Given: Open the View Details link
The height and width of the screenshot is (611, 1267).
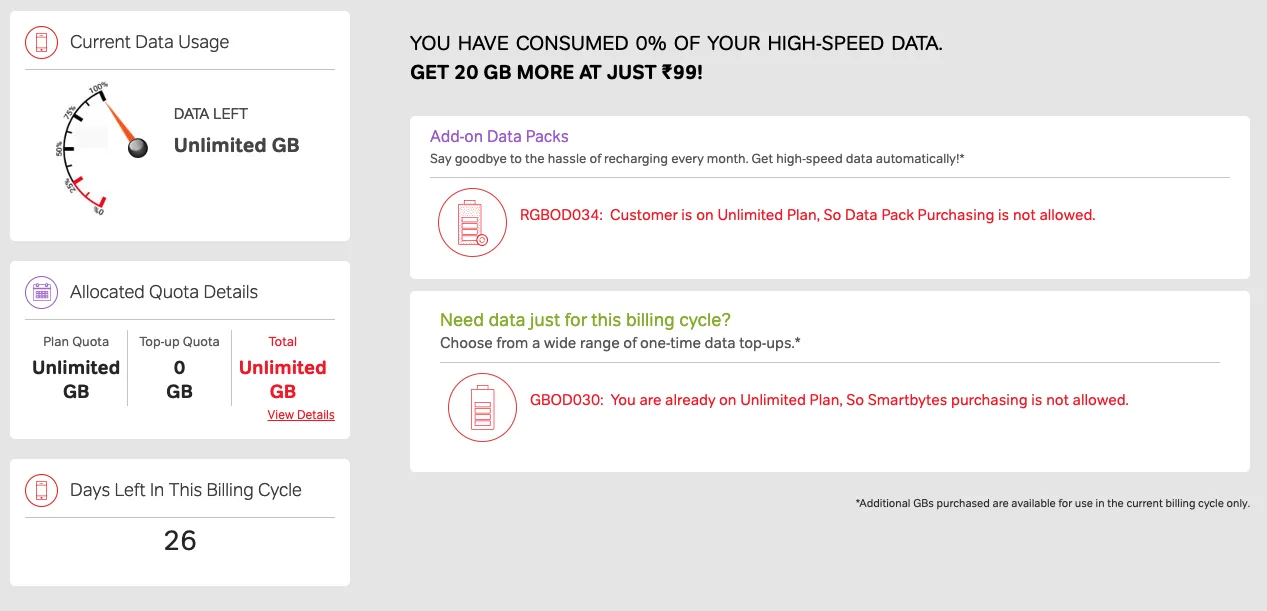Looking at the screenshot, I should (301, 415).
